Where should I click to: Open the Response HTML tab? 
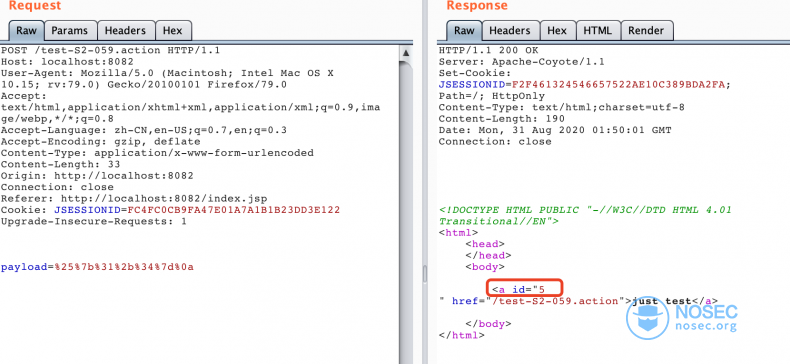598,31
